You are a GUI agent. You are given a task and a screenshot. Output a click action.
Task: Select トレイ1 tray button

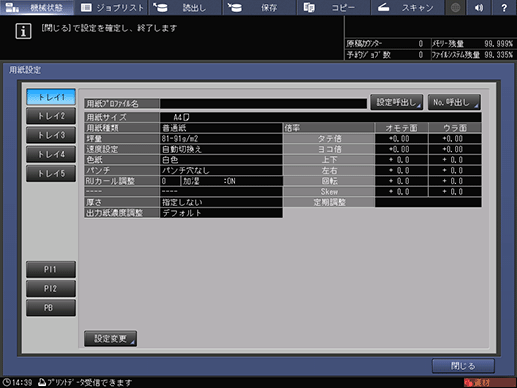coord(51,97)
